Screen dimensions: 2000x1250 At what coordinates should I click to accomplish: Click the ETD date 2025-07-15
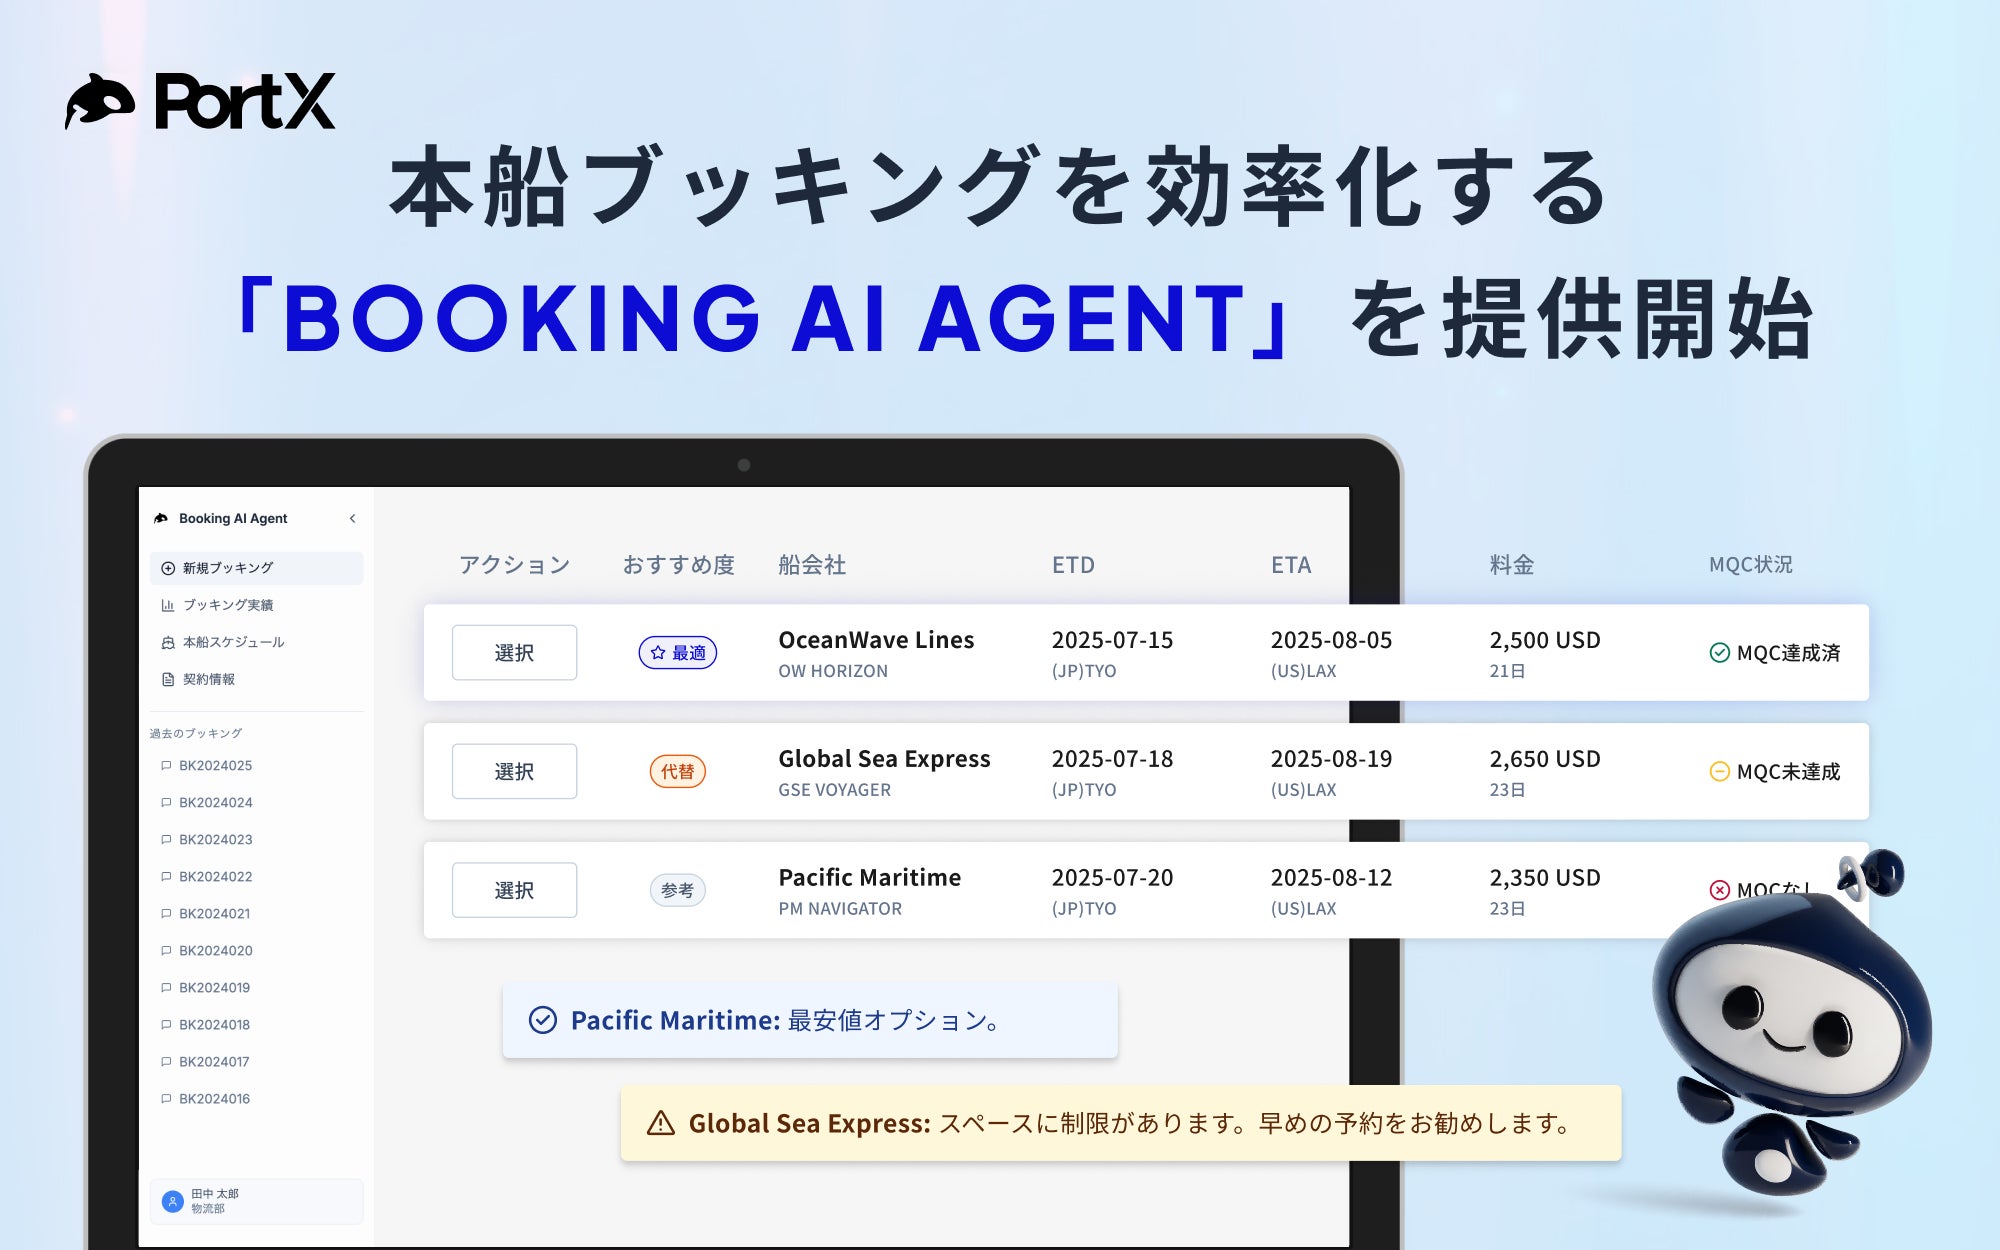point(1112,640)
